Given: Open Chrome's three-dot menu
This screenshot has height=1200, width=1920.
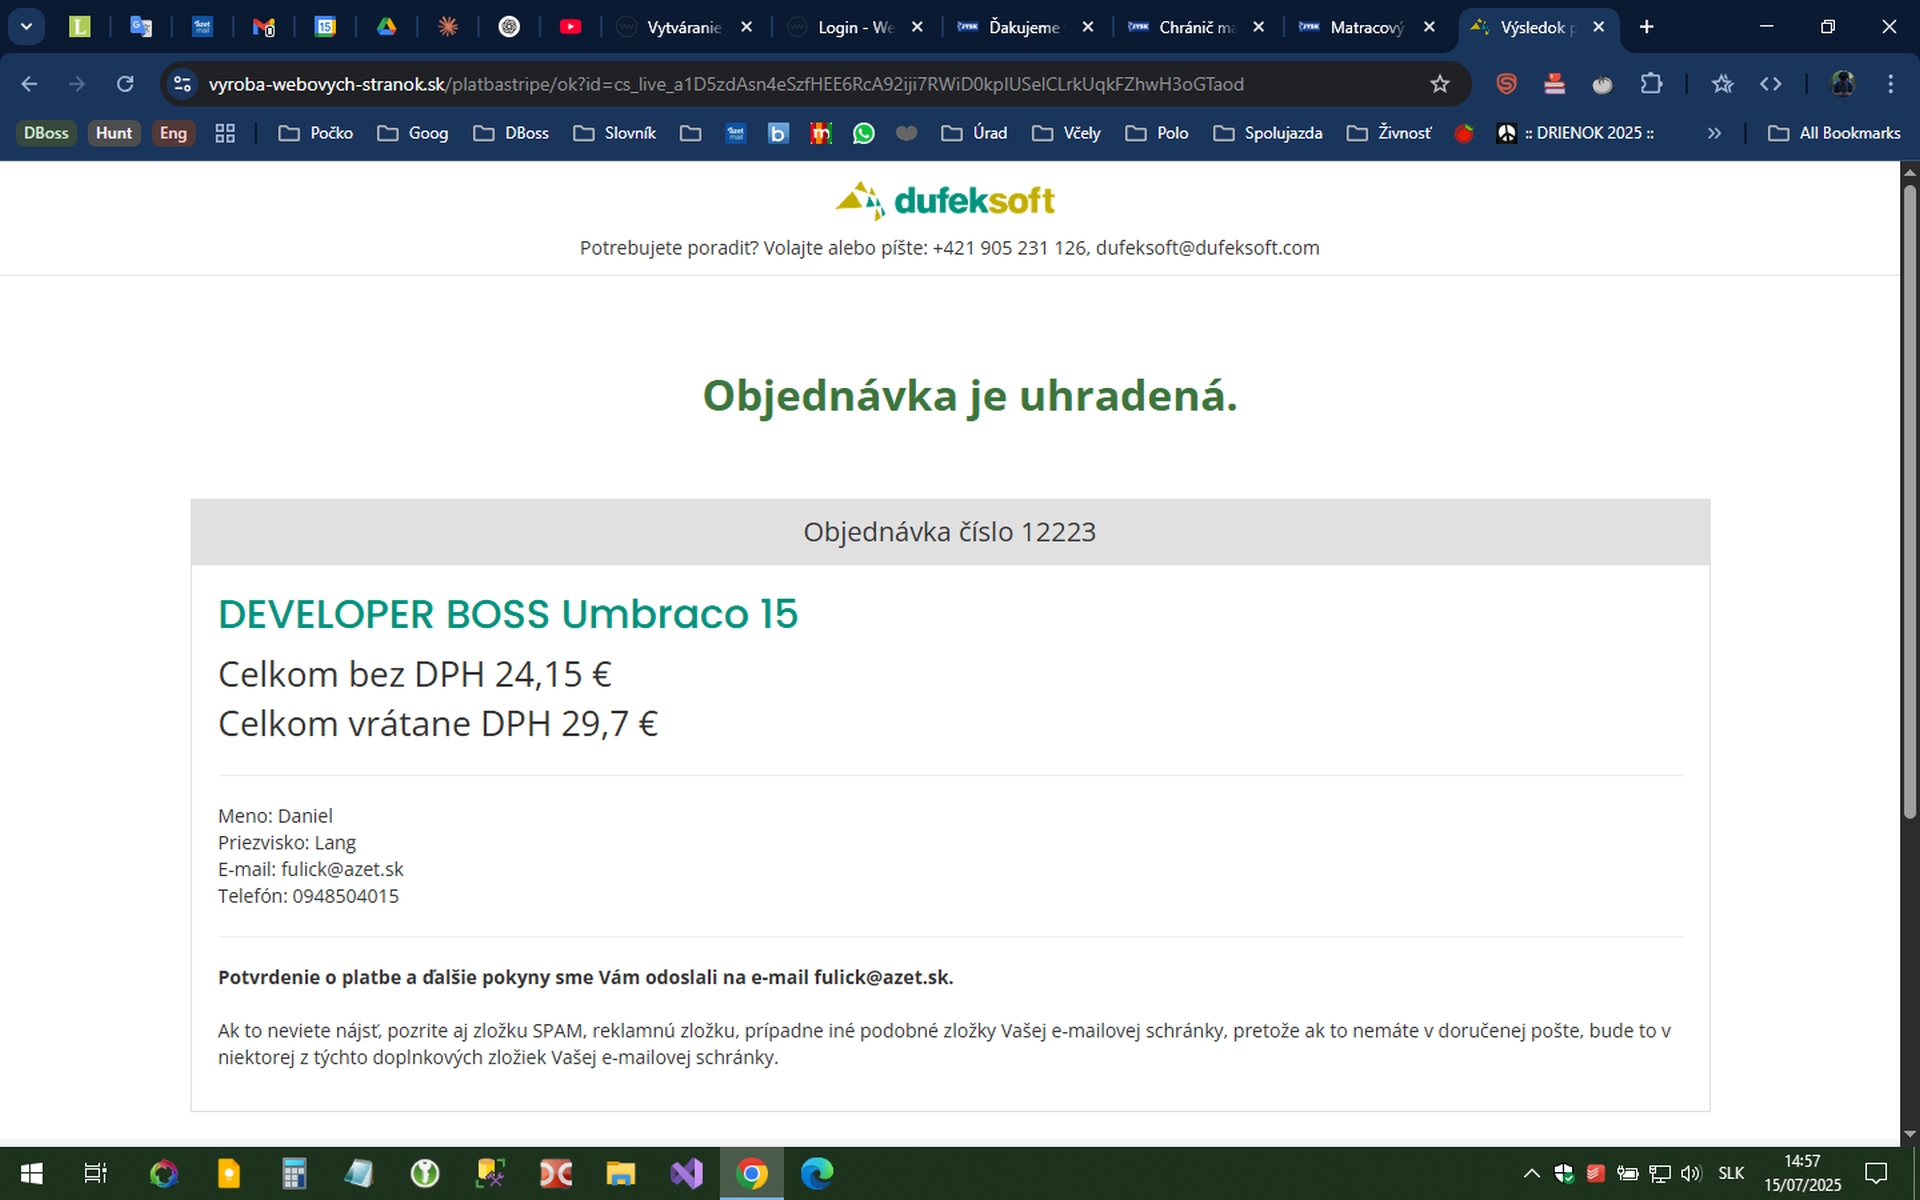Looking at the screenshot, I should (1890, 84).
